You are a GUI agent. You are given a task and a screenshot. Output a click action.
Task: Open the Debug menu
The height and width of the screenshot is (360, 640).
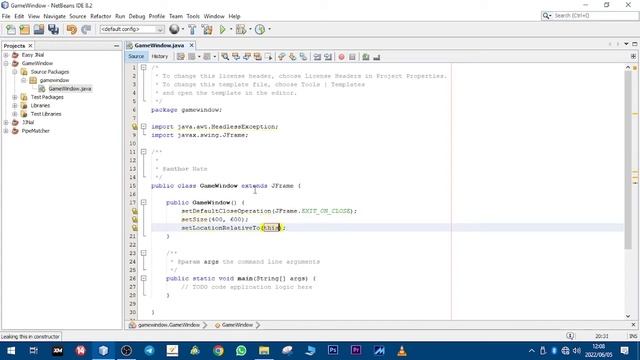click(137, 16)
